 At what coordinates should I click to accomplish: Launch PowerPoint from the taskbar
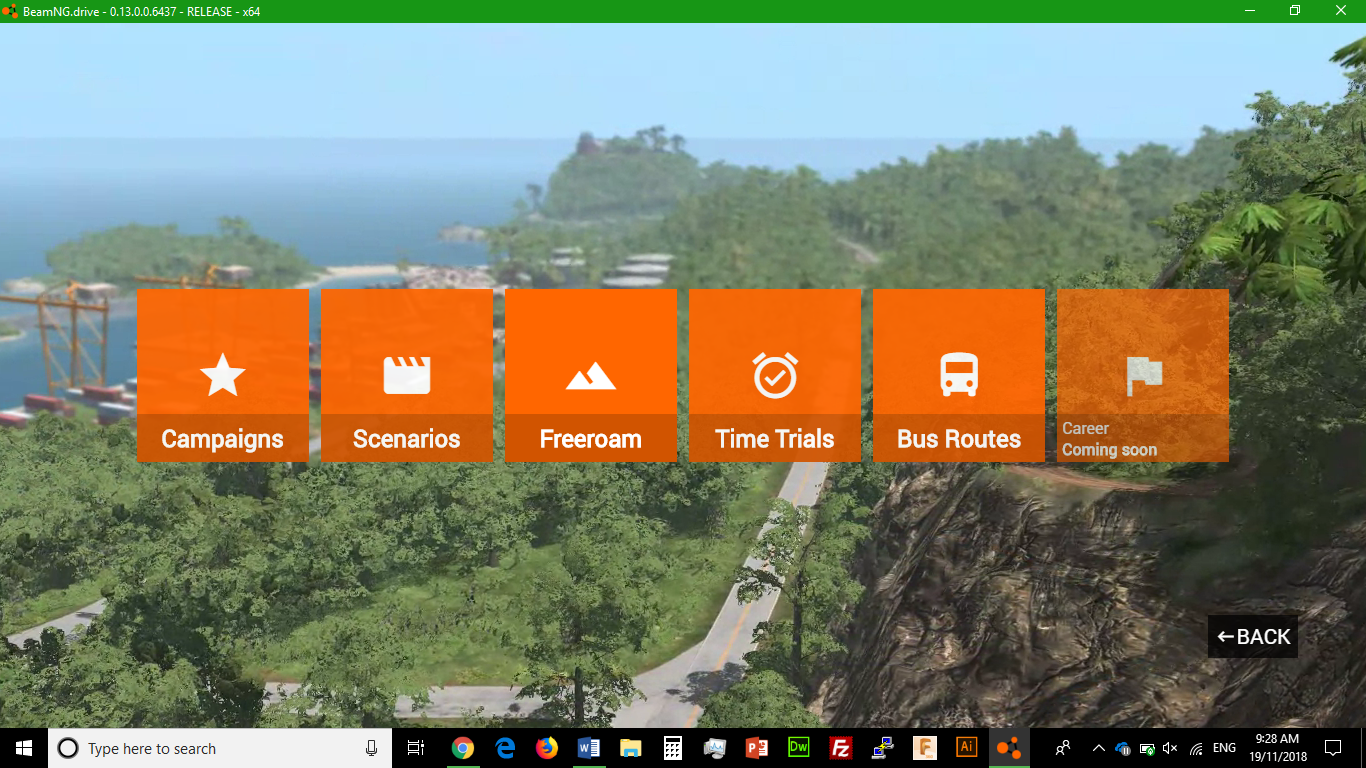click(757, 748)
